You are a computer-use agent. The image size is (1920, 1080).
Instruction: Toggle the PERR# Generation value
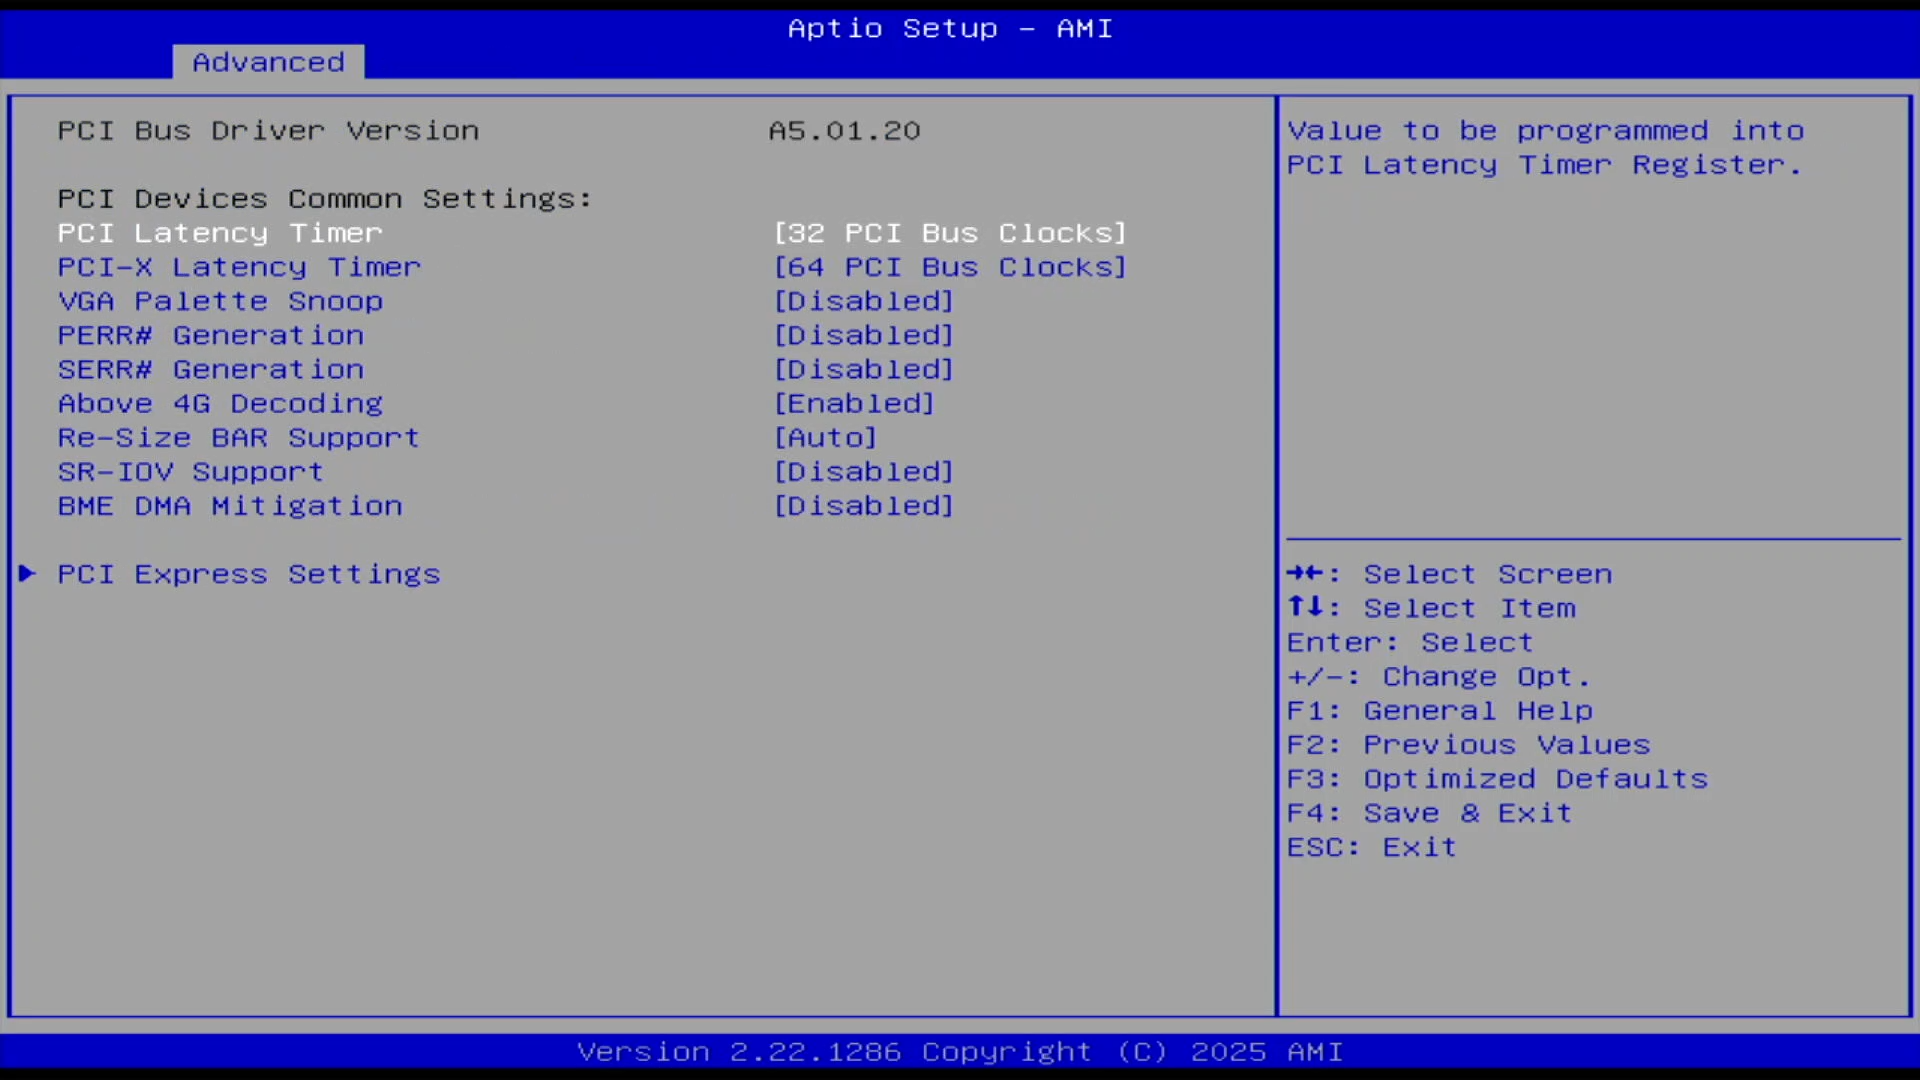863,335
